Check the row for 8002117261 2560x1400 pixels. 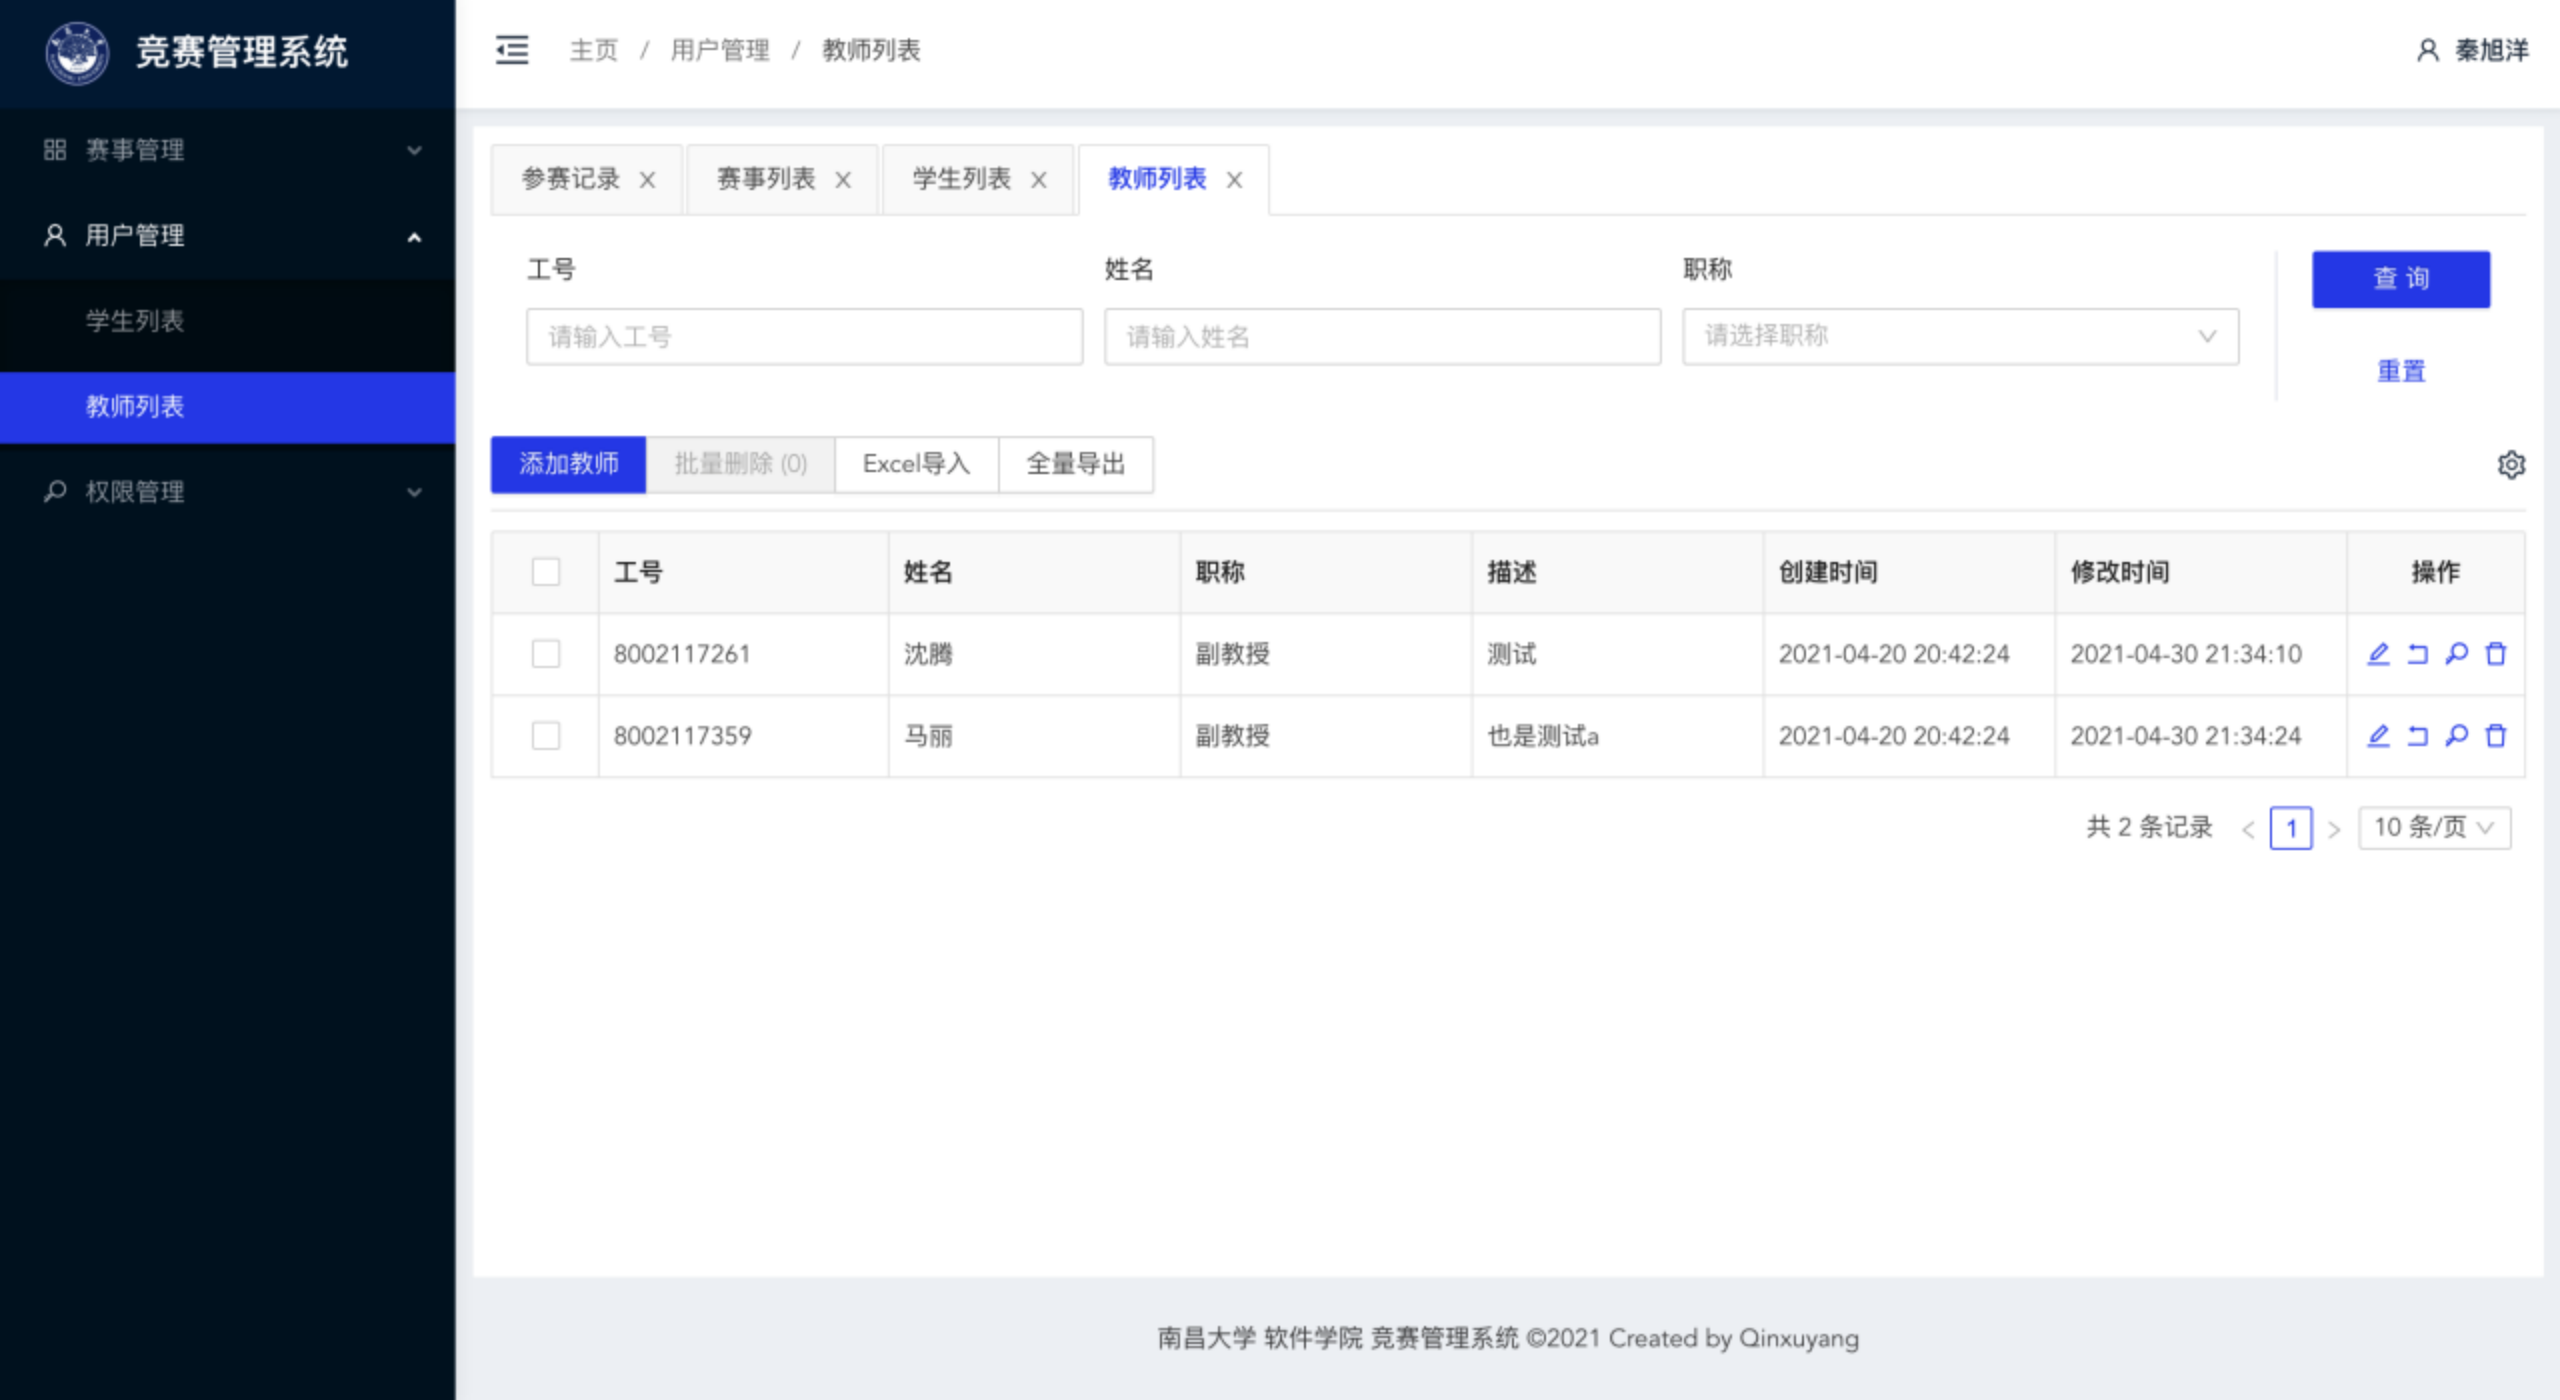[x=546, y=654]
